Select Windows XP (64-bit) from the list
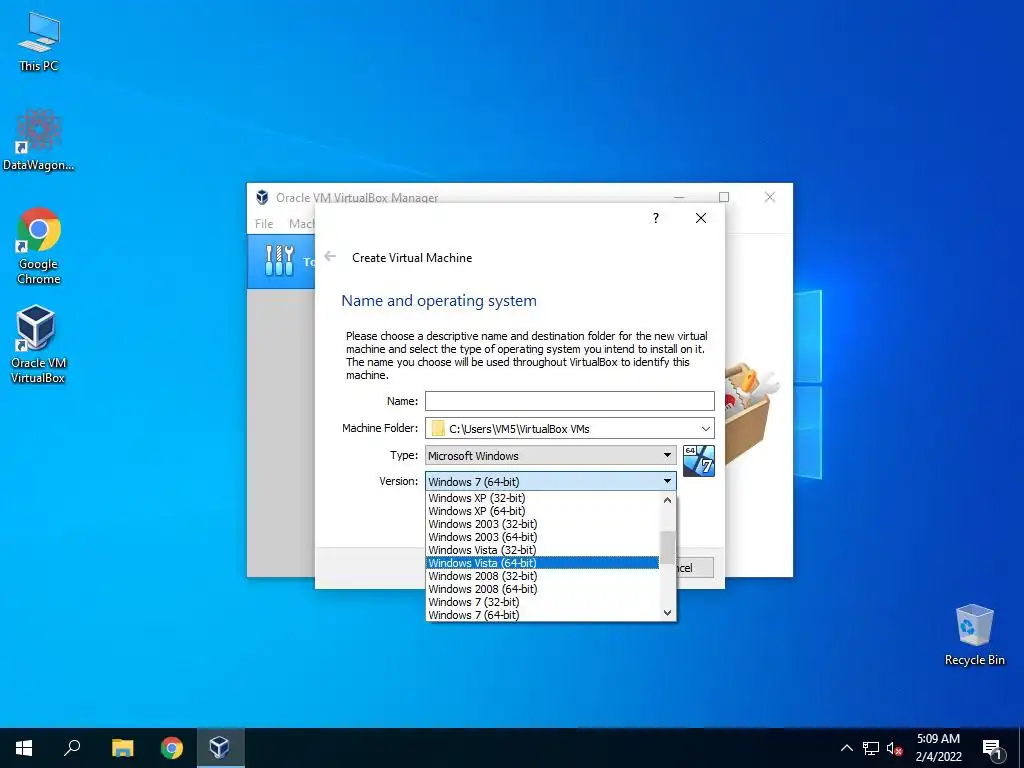This screenshot has height=768, width=1024. [x=542, y=511]
